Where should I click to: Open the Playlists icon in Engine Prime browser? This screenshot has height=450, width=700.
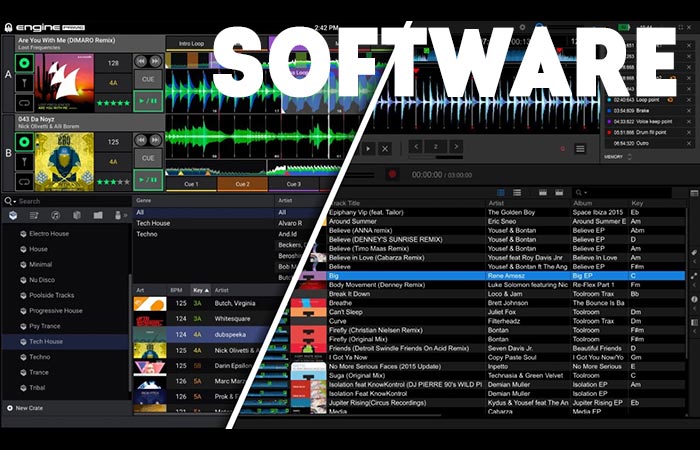tap(34, 216)
